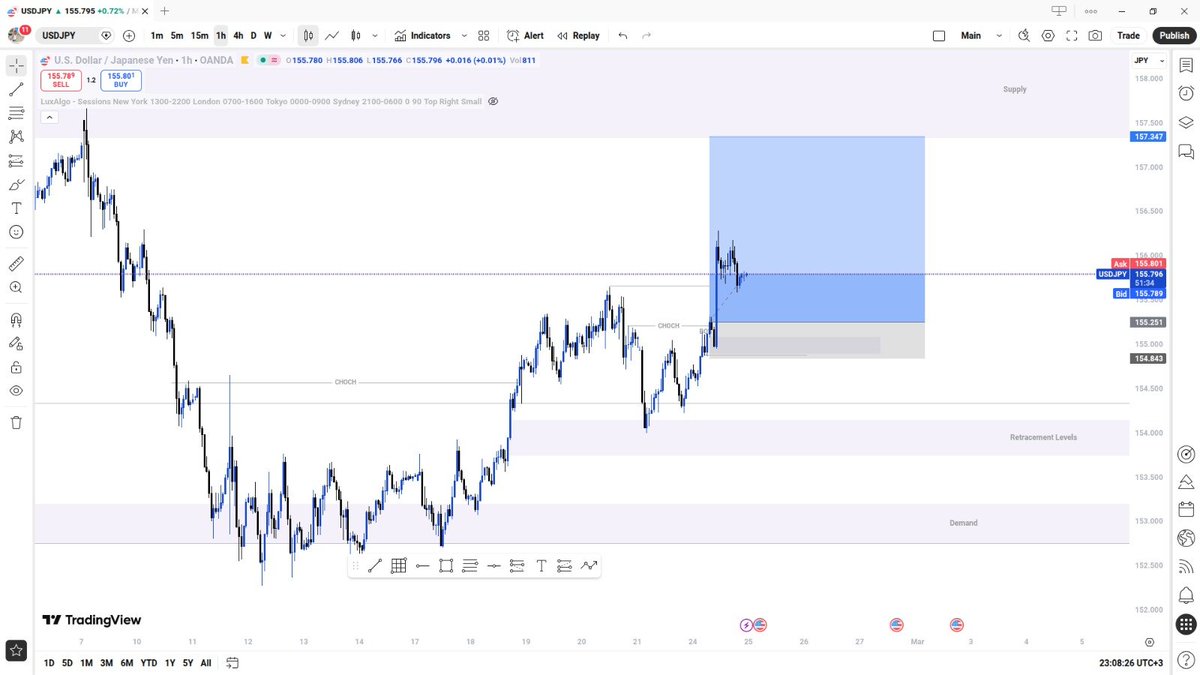The image size is (1200, 675).
Task: Switch to the 5m timeframe
Action: [x=177, y=35]
